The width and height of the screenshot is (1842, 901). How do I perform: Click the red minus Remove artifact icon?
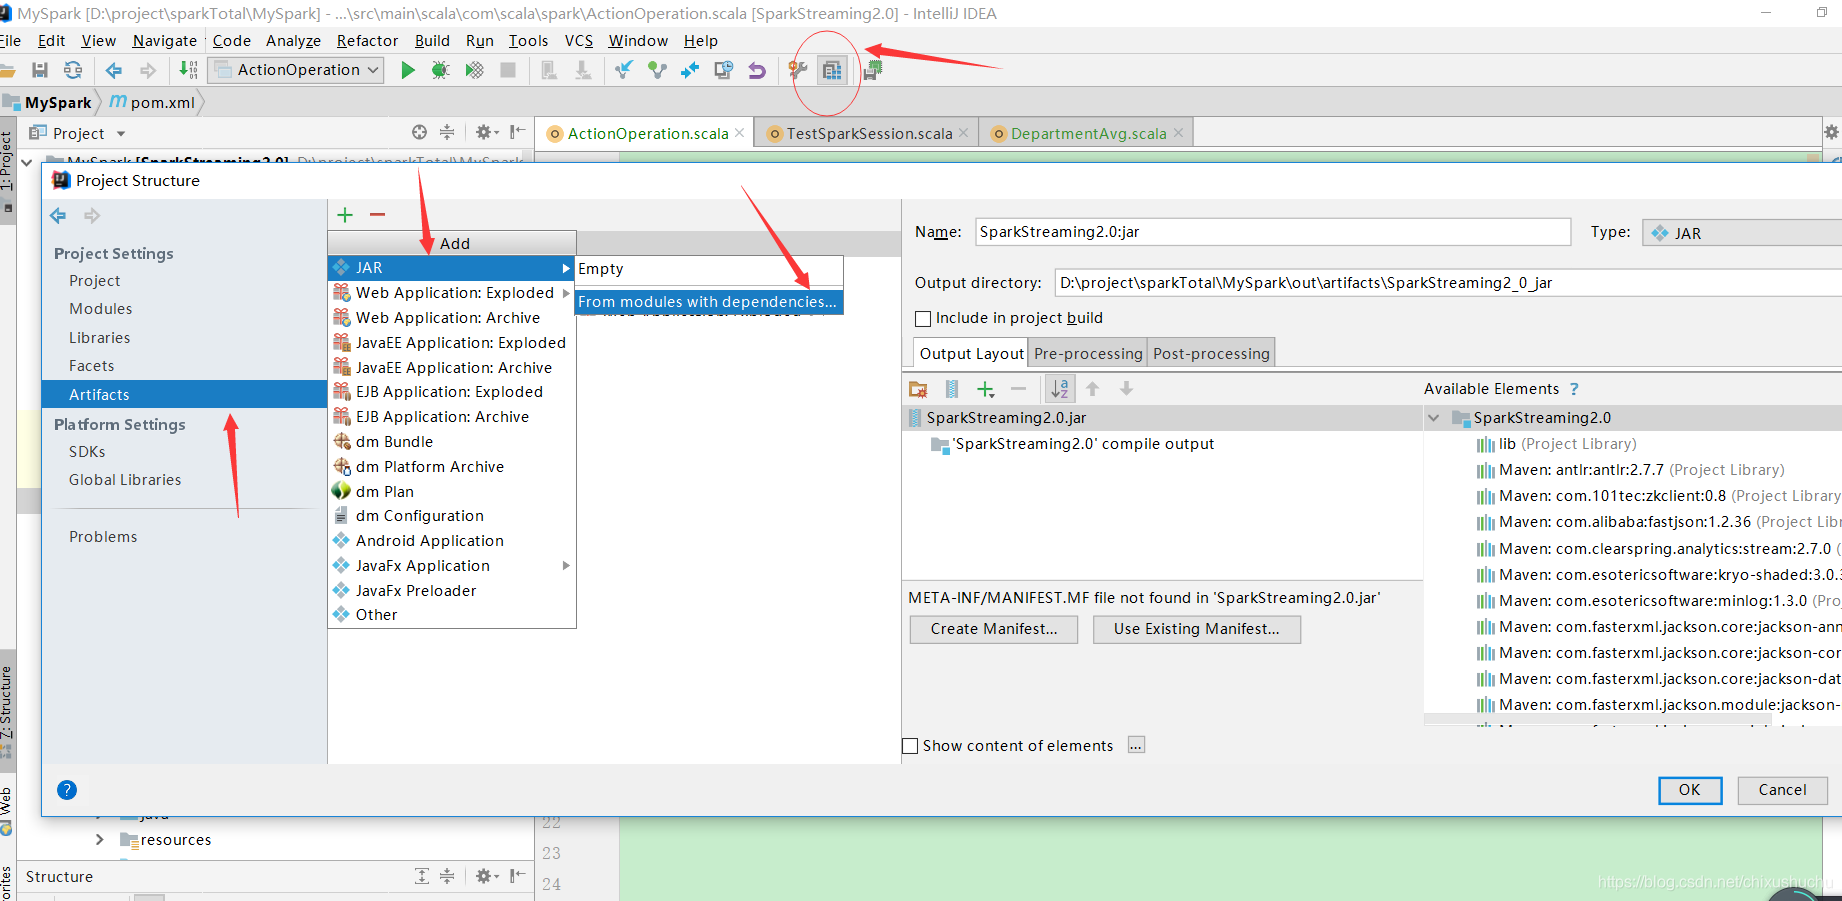(377, 215)
